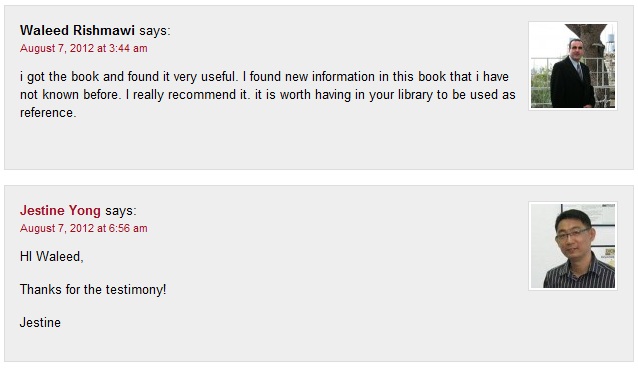
Task: Click "says:" next to Jestine Yong
Action: [121, 211]
